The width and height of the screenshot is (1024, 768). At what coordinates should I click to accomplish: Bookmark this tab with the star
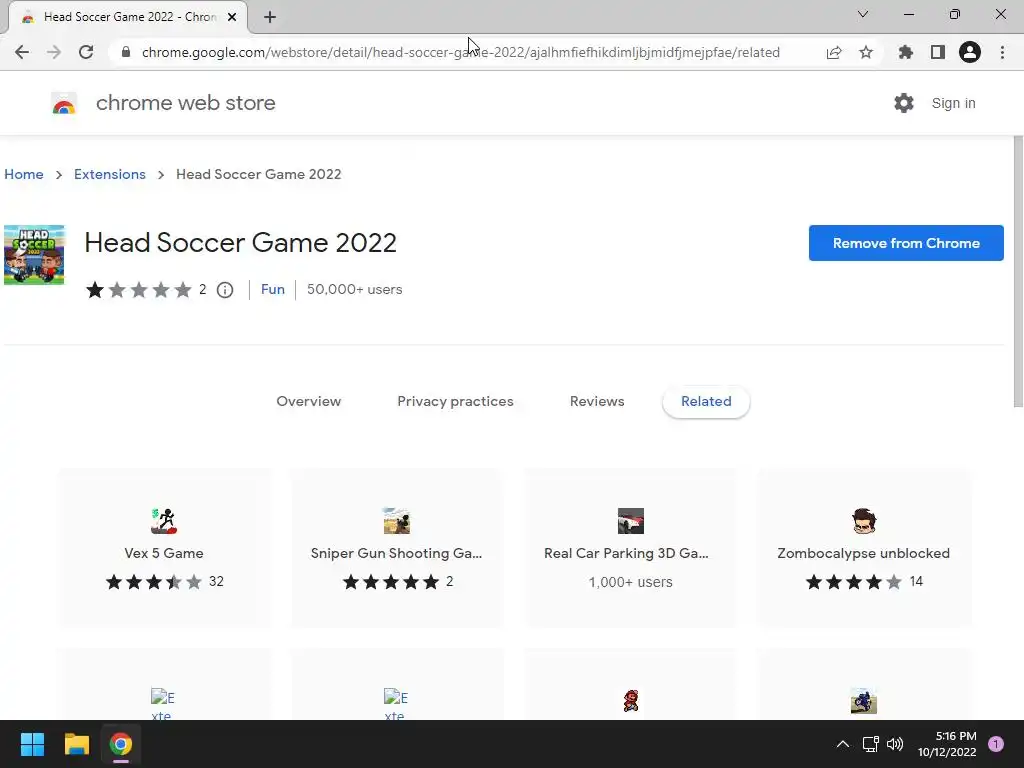coord(866,52)
